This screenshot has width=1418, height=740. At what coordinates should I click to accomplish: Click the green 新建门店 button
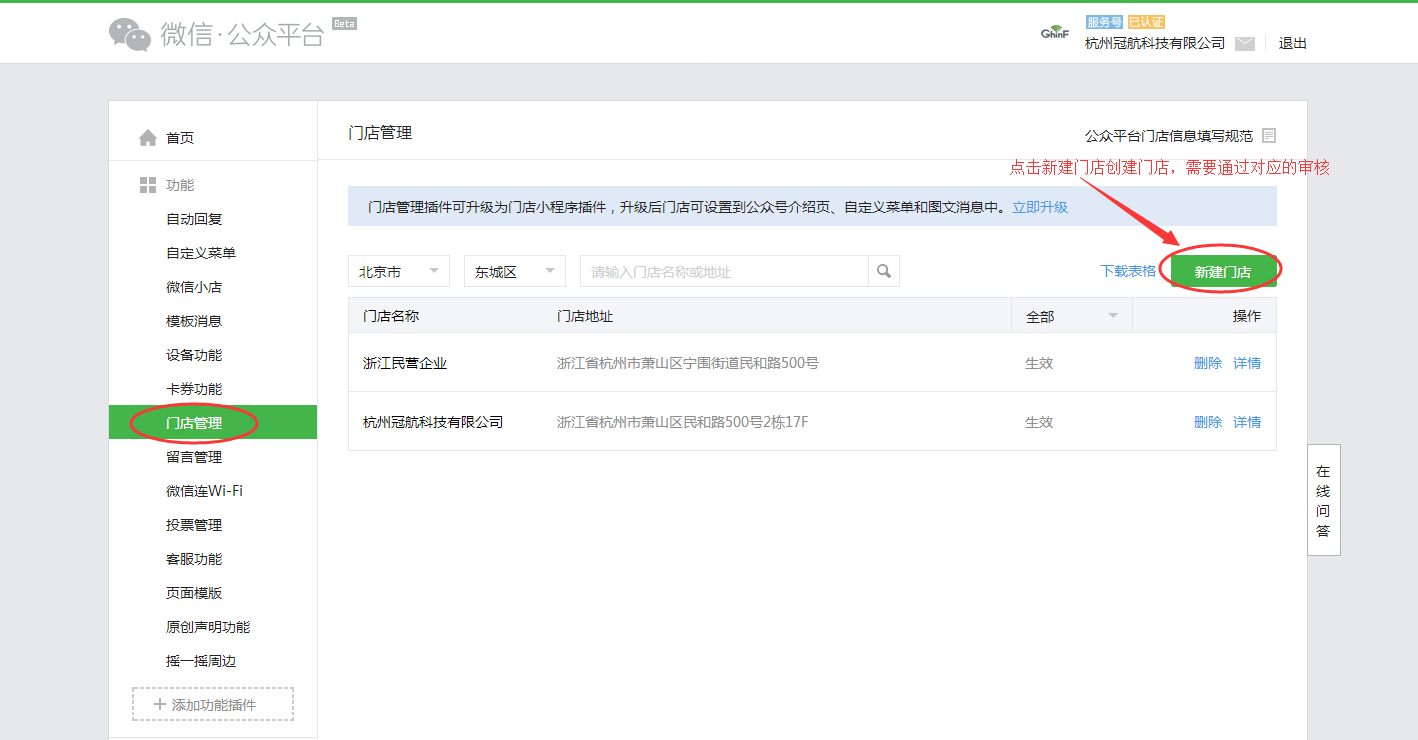point(1223,271)
